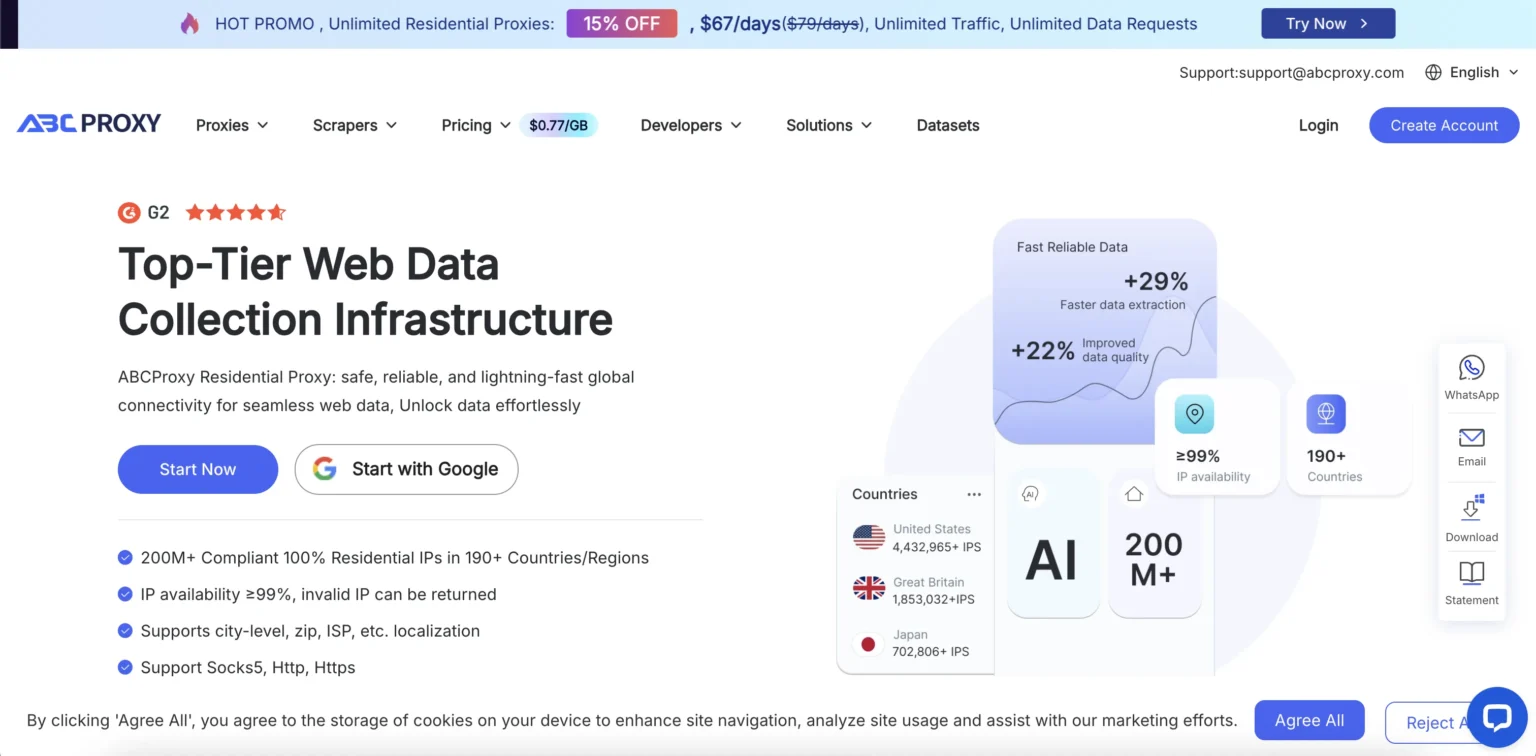Open WhatsApp contact from sidebar
The height and width of the screenshot is (756, 1536).
tap(1471, 376)
